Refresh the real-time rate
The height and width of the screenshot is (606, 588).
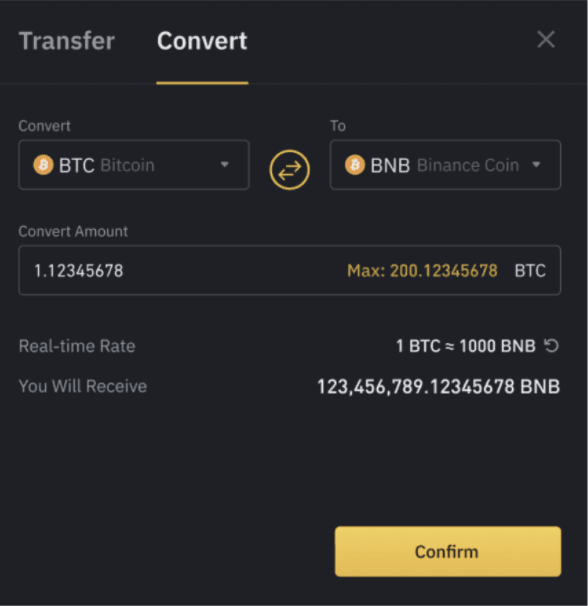551,346
